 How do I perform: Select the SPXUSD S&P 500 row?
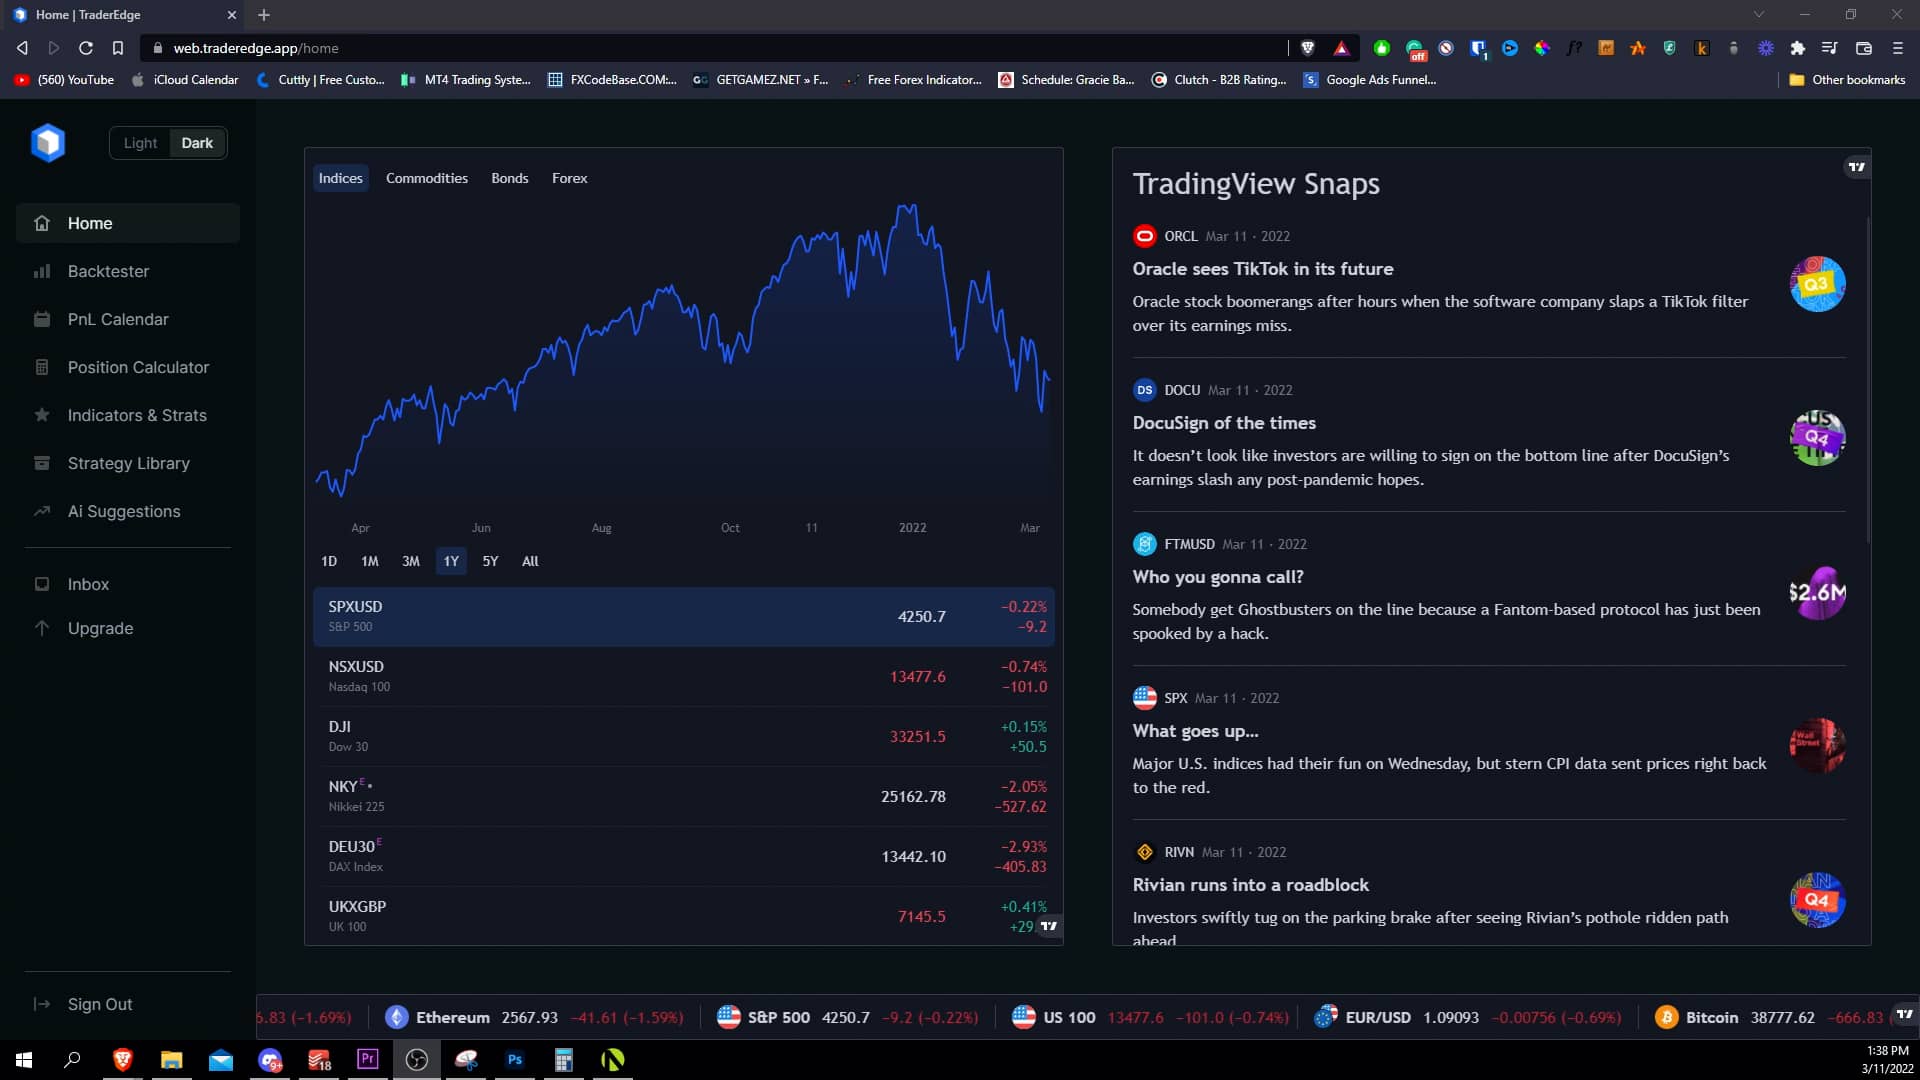tap(683, 616)
